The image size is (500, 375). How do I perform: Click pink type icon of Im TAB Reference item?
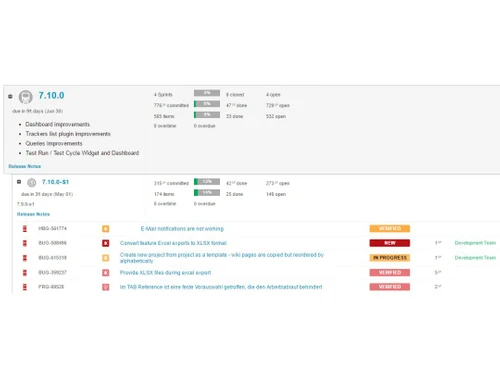[x=106, y=287]
